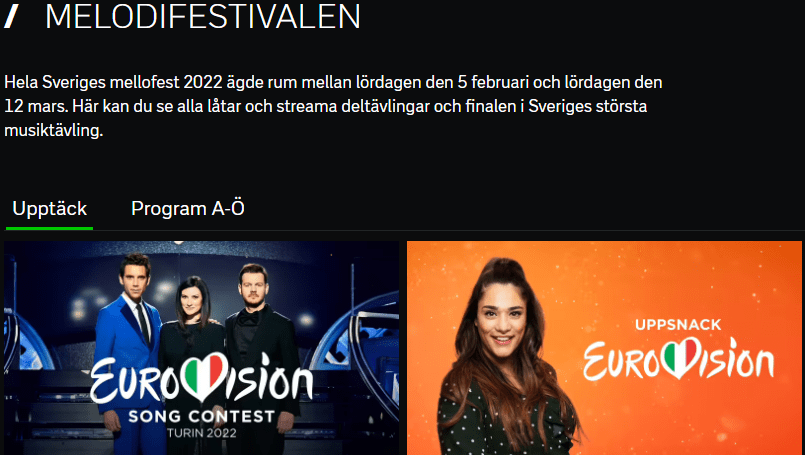
Task: Open the Uppsnack Eurovision orange thumbnail
Action: [604, 348]
